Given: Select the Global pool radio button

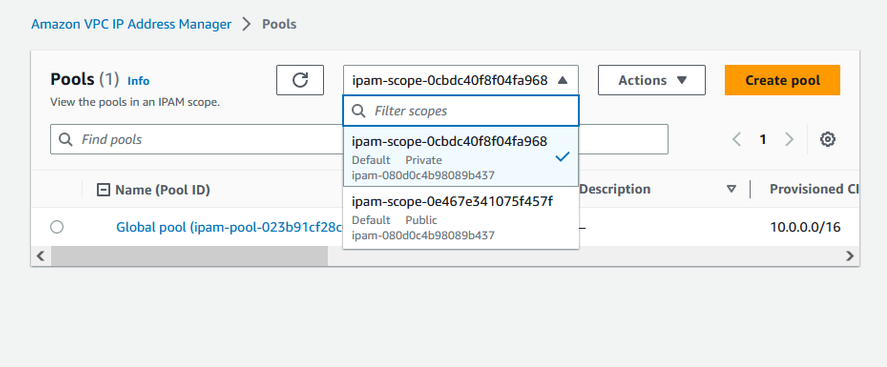Looking at the screenshot, I should (x=57, y=227).
